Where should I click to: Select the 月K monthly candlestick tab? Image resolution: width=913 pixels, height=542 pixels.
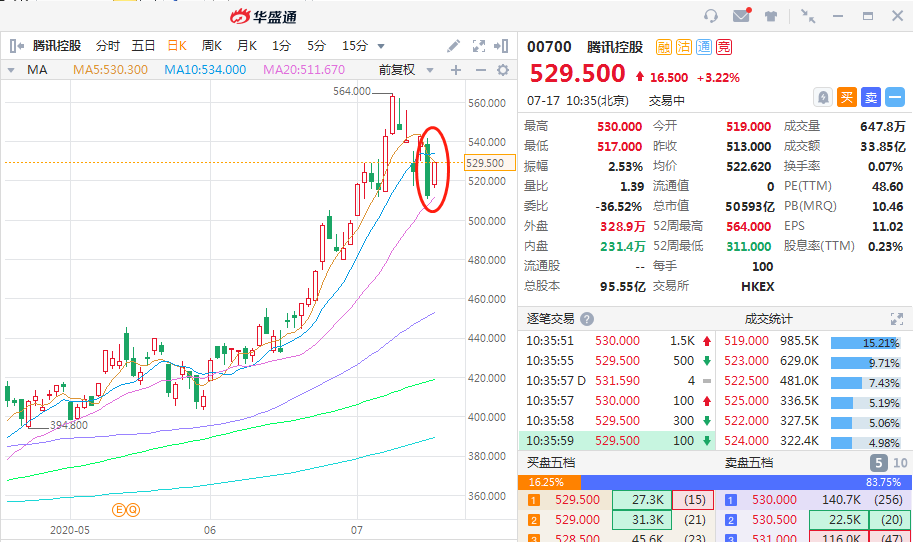coord(247,45)
